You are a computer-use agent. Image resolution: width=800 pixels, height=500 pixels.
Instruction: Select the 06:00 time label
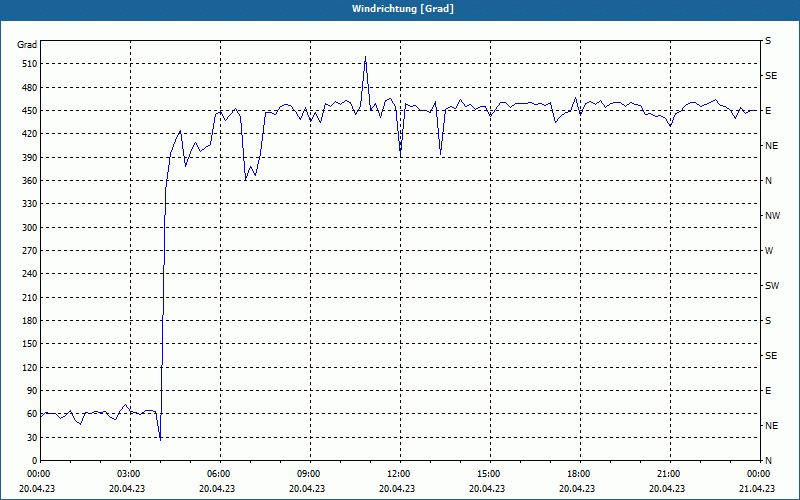click(217, 473)
